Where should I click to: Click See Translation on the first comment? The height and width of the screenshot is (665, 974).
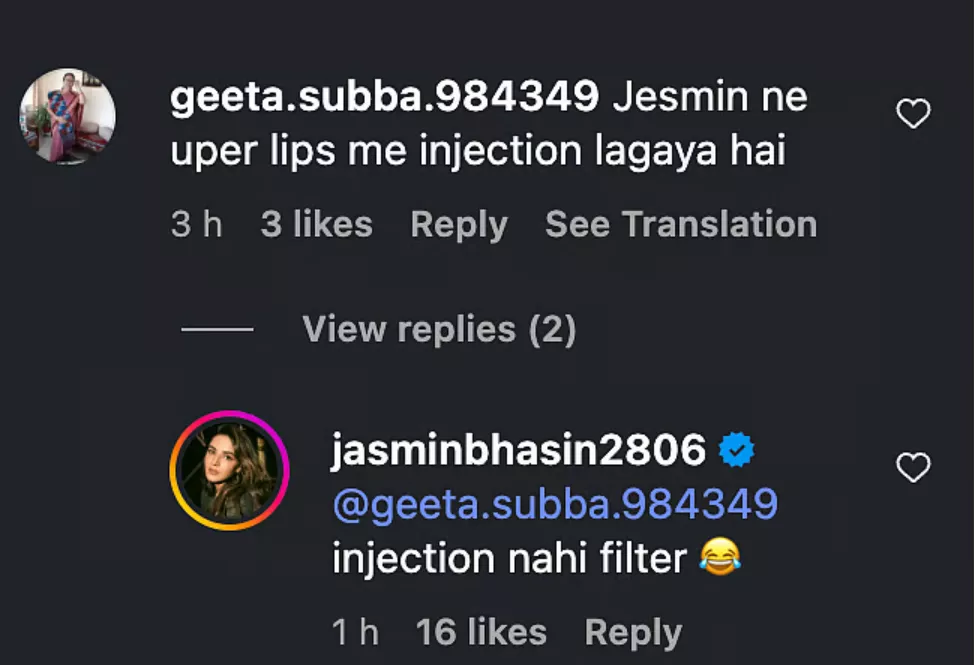(680, 225)
